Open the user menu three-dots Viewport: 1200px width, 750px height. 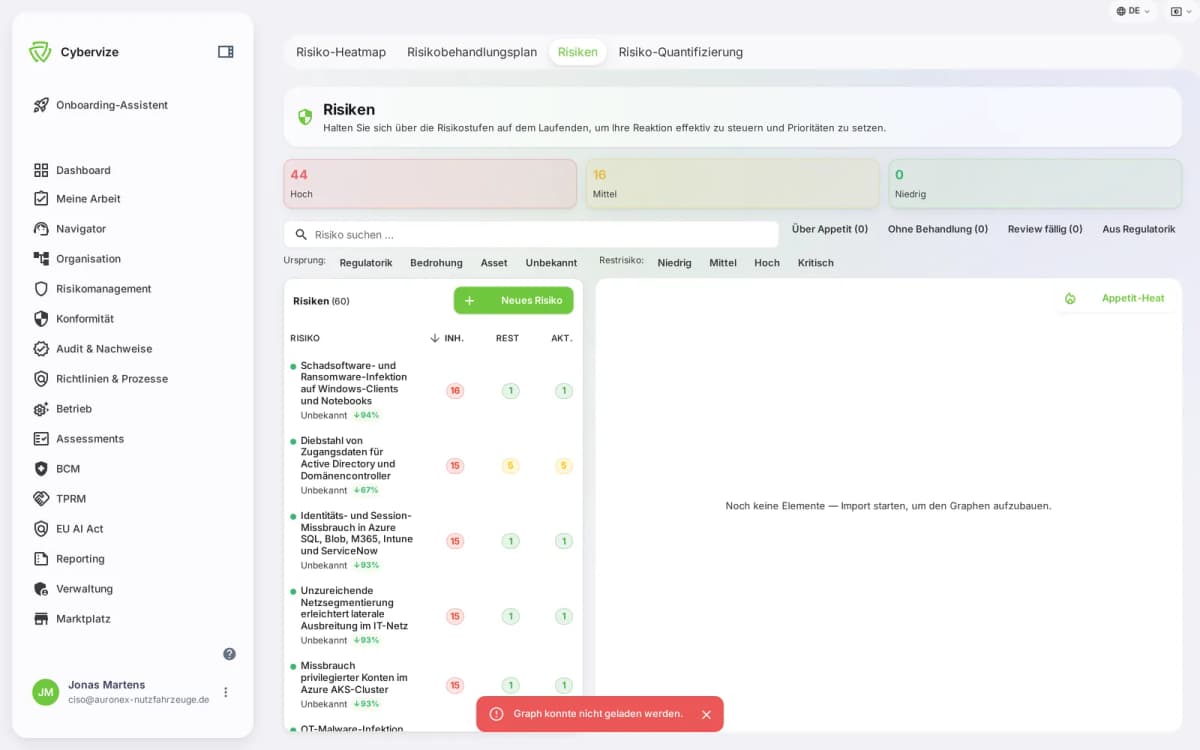pos(225,692)
